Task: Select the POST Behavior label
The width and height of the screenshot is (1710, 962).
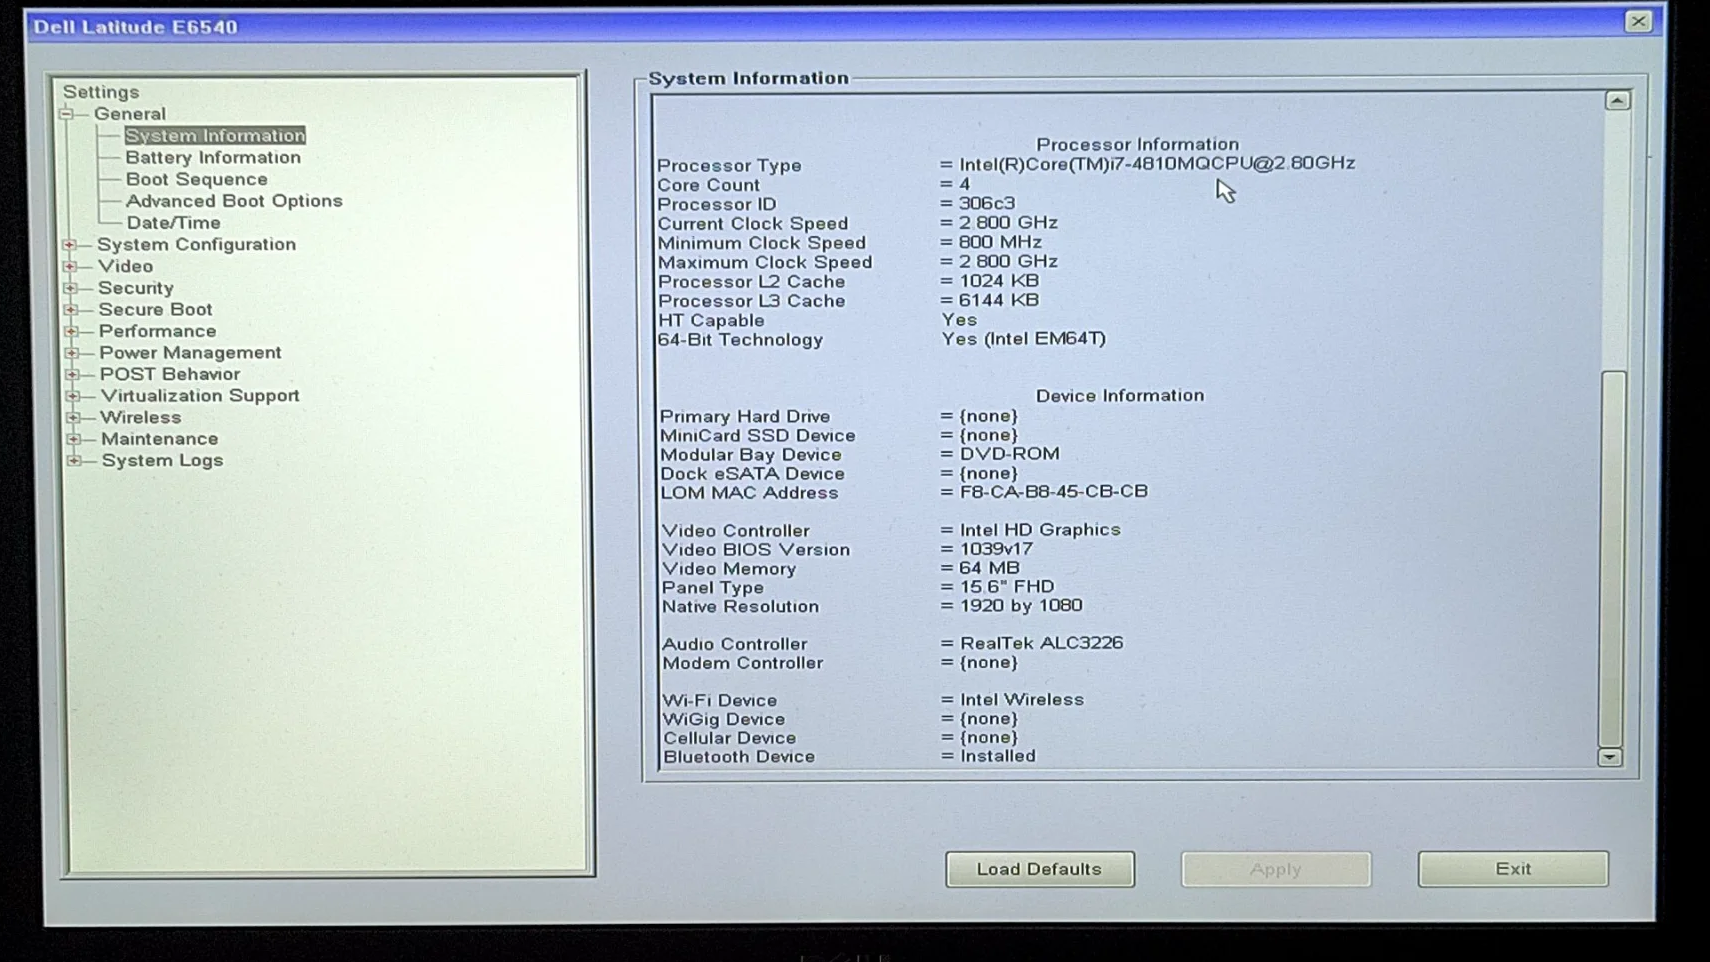Action: pyautogui.click(x=170, y=374)
